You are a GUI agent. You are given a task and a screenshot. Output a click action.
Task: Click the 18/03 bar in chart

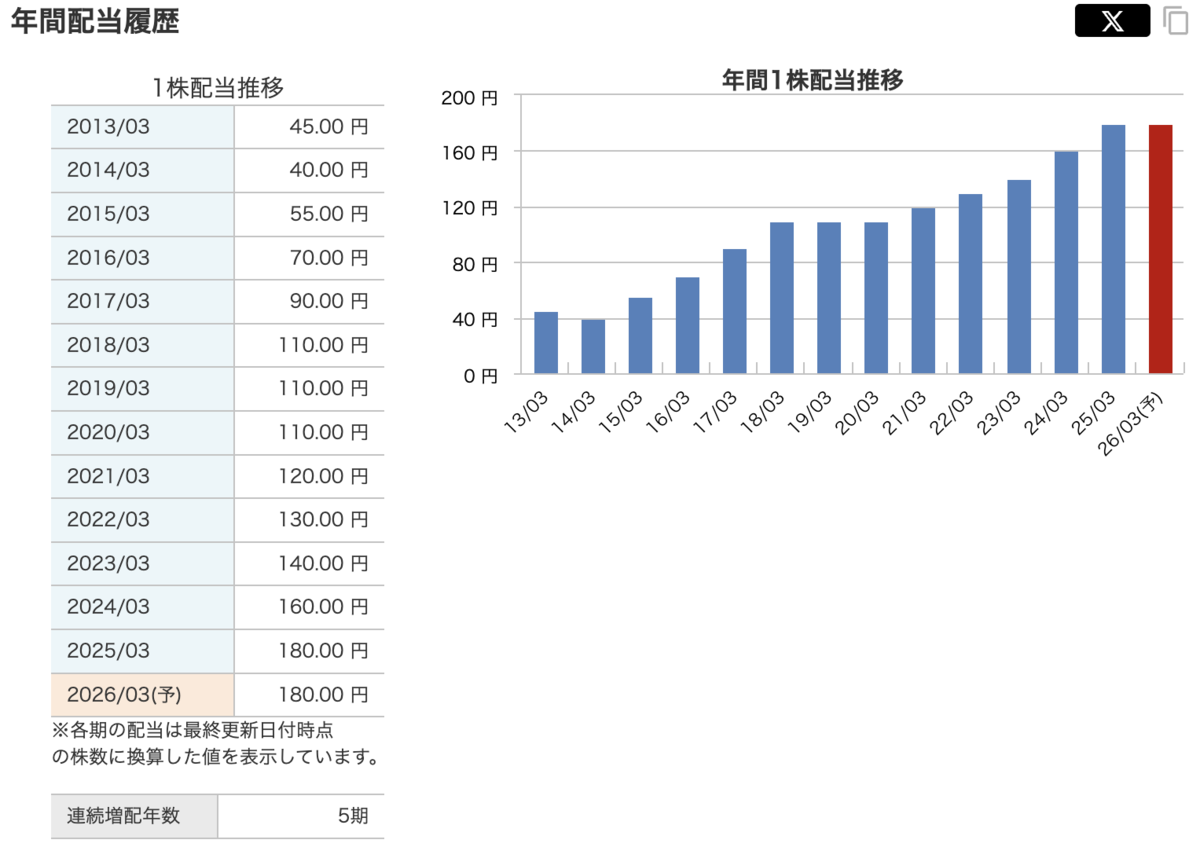click(x=782, y=298)
